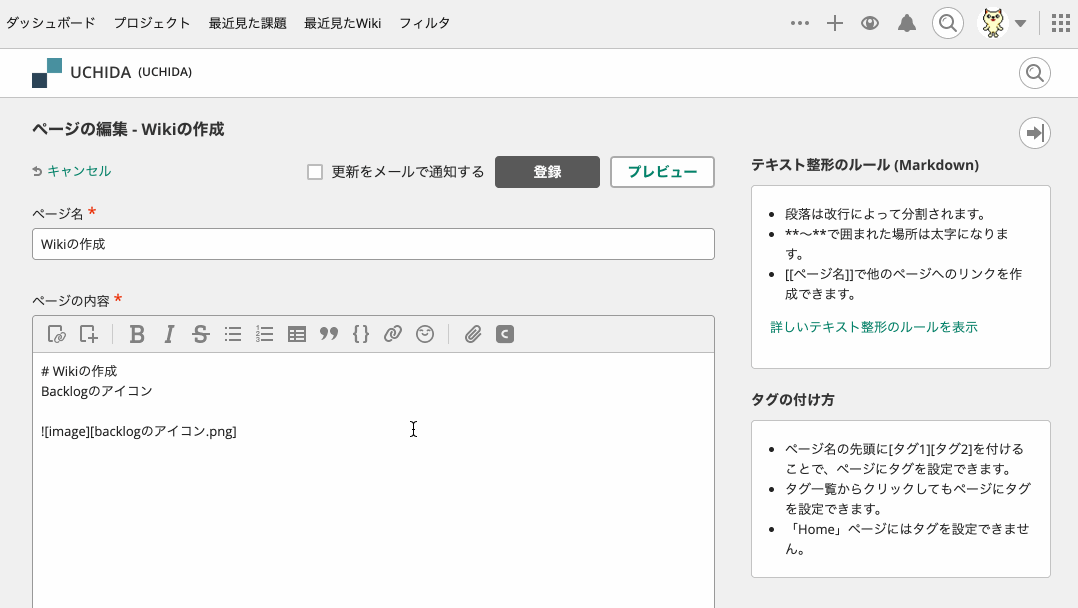Insert a bullet list
This screenshot has height=608, width=1078.
click(x=233, y=334)
